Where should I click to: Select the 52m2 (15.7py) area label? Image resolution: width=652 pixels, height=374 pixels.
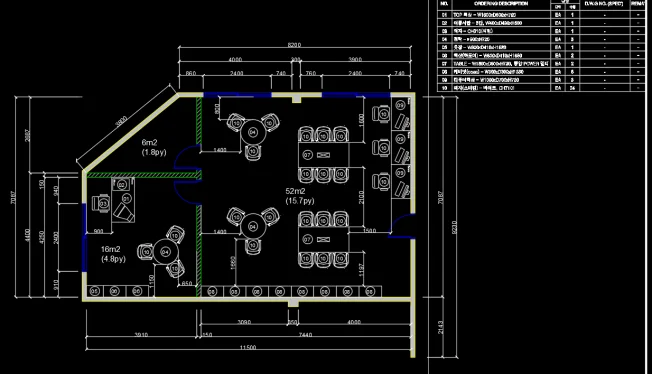[x=299, y=196]
